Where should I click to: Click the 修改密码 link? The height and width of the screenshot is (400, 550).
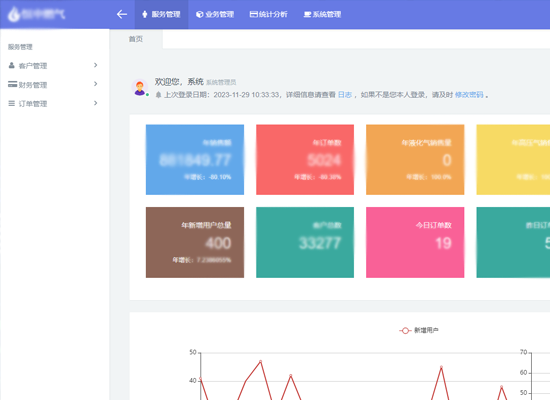[x=469, y=95]
